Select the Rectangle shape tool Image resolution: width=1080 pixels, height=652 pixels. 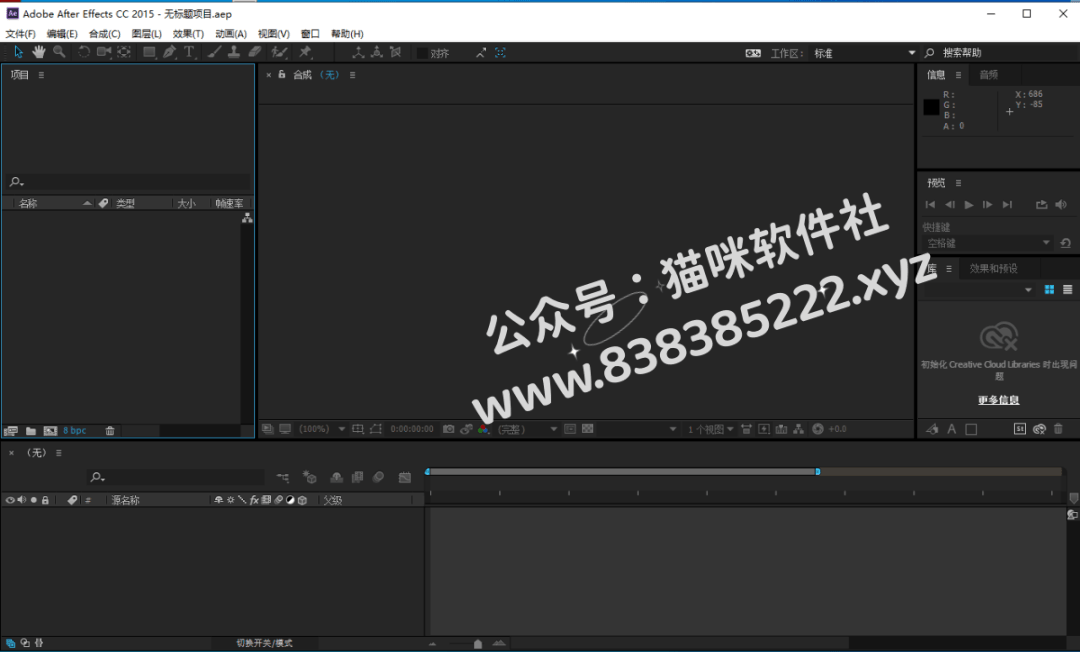[x=149, y=52]
